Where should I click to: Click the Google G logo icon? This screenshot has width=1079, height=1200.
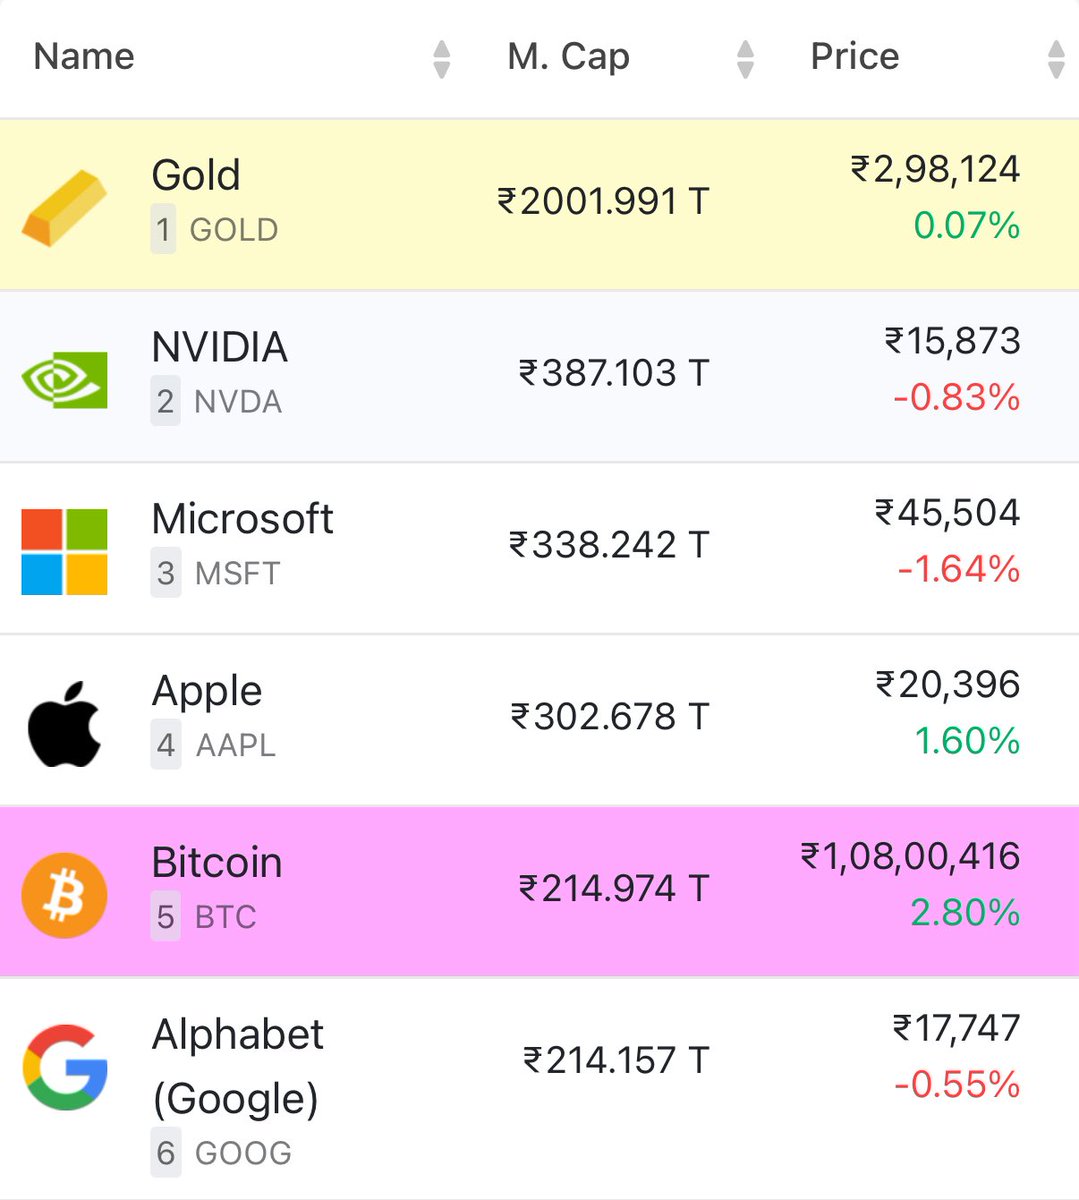click(x=64, y=1067)
